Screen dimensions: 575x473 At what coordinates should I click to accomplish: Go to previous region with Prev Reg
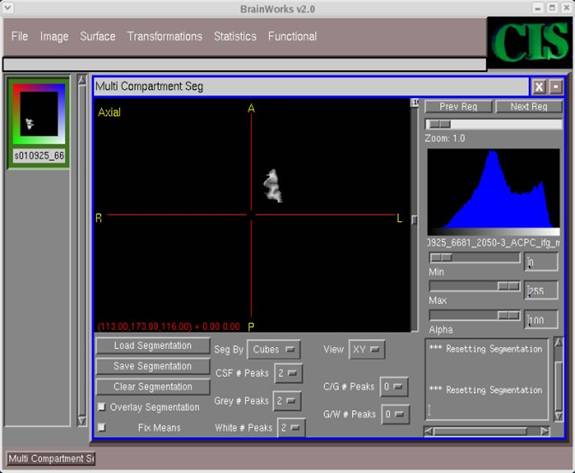[458, 107]
